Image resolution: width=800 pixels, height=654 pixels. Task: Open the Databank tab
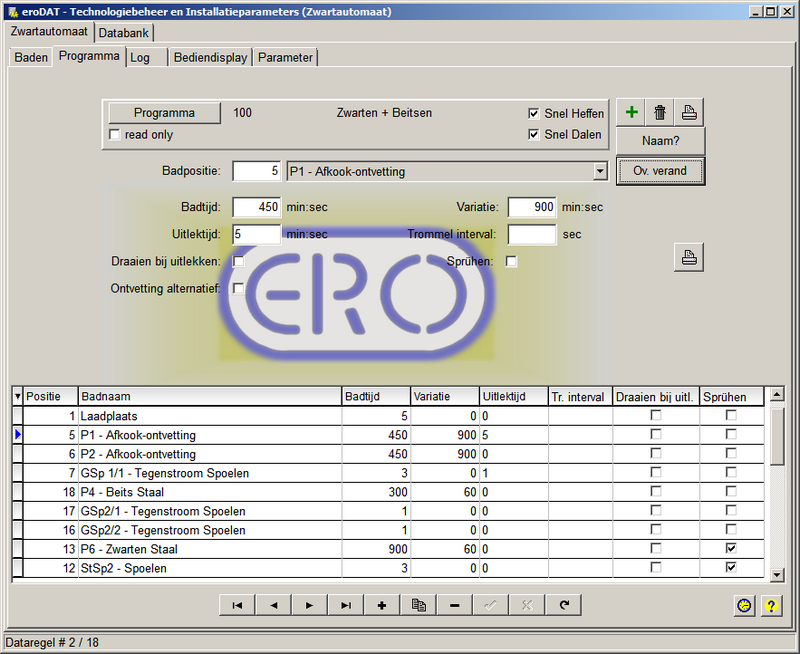tap(125, 33)
